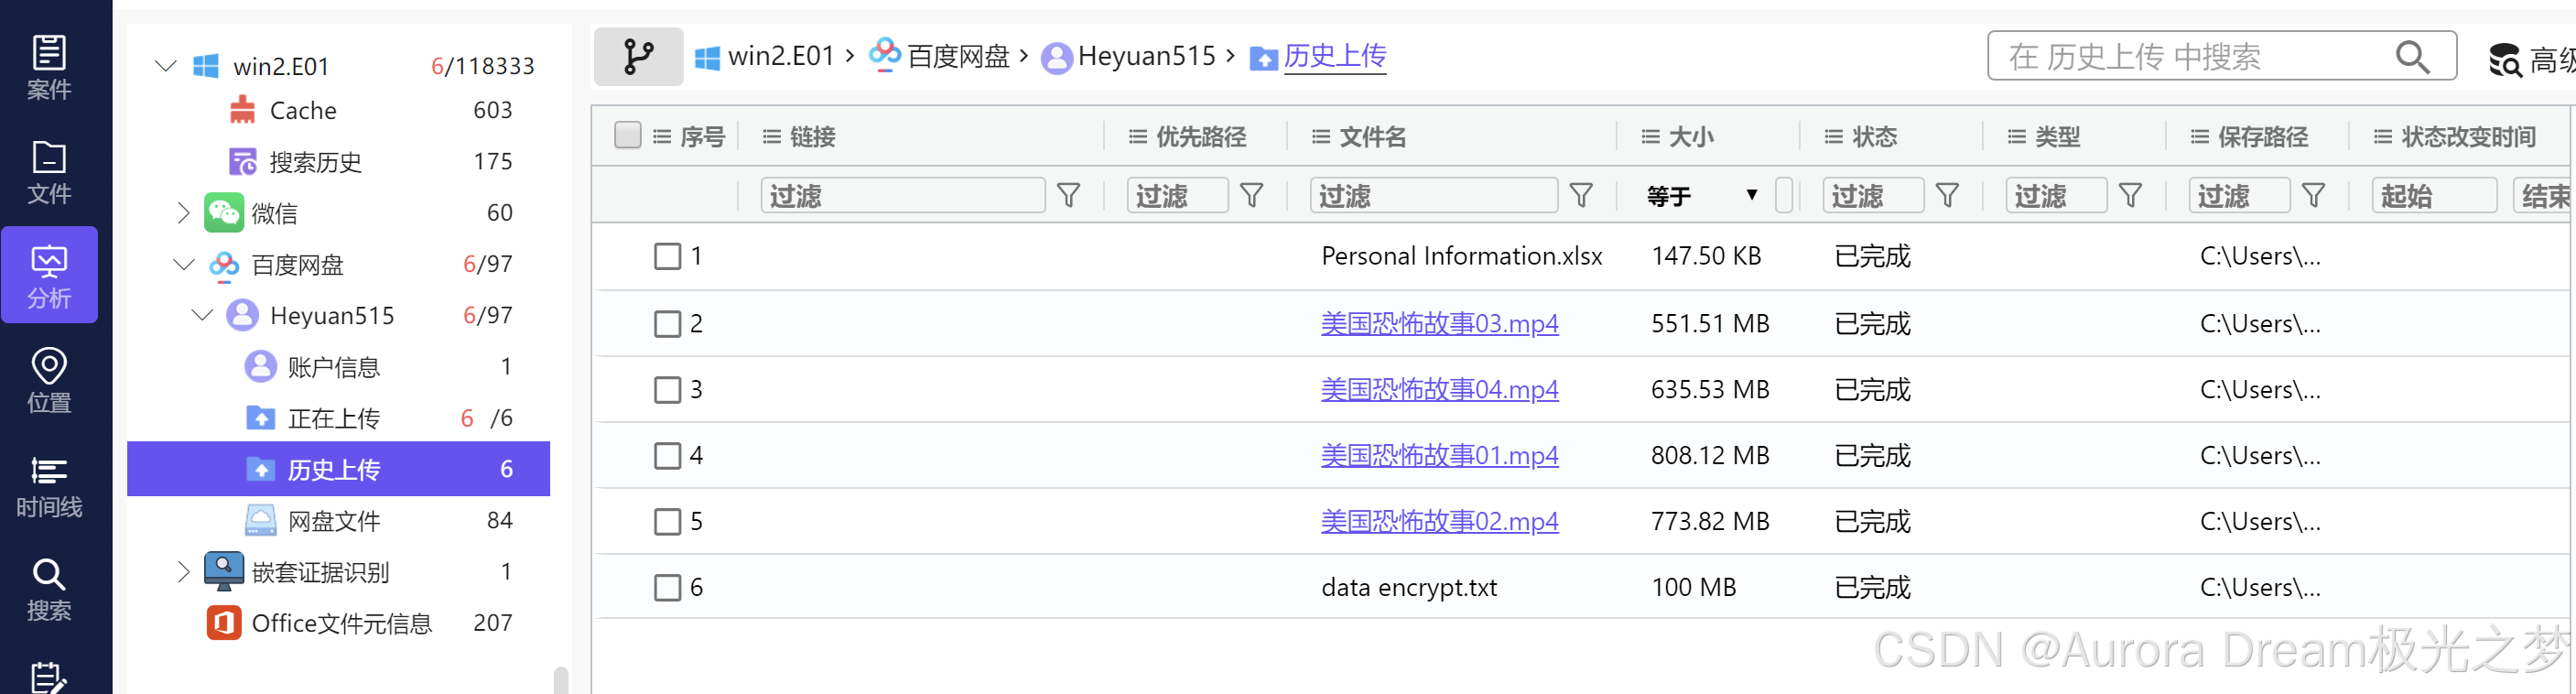Click filter funnel for 文件名 column
The image size is (2576, 694).
pos(1580,195)
